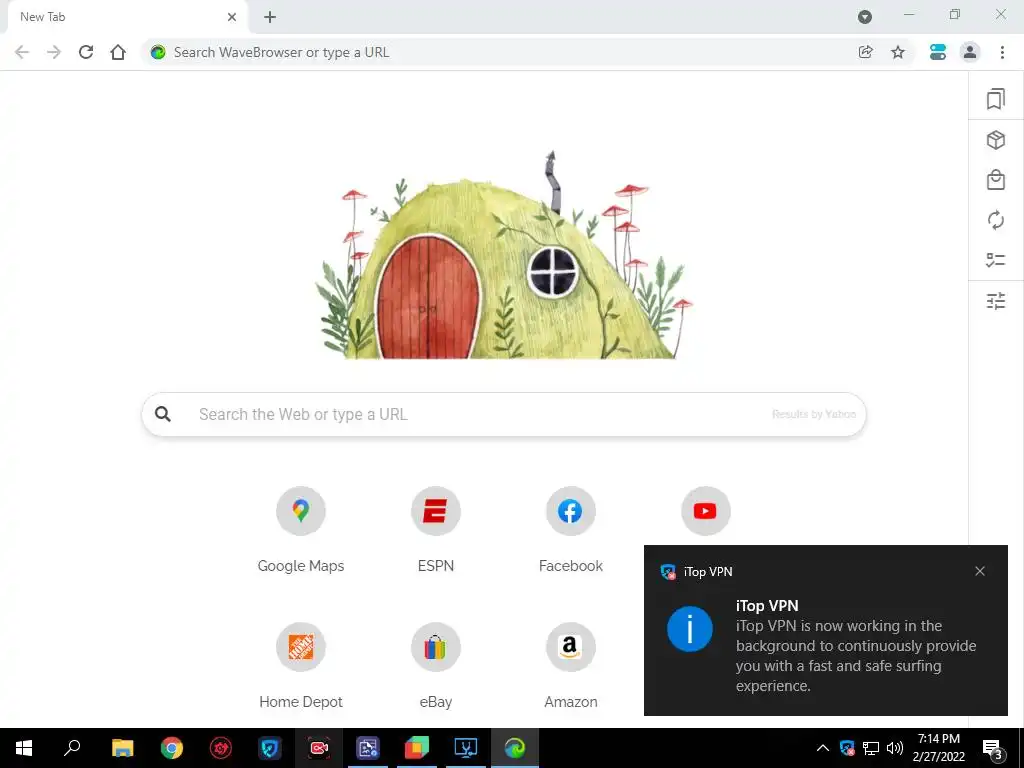
Task: Open the screen recorder taskbar app
Action: click(319, 748)
